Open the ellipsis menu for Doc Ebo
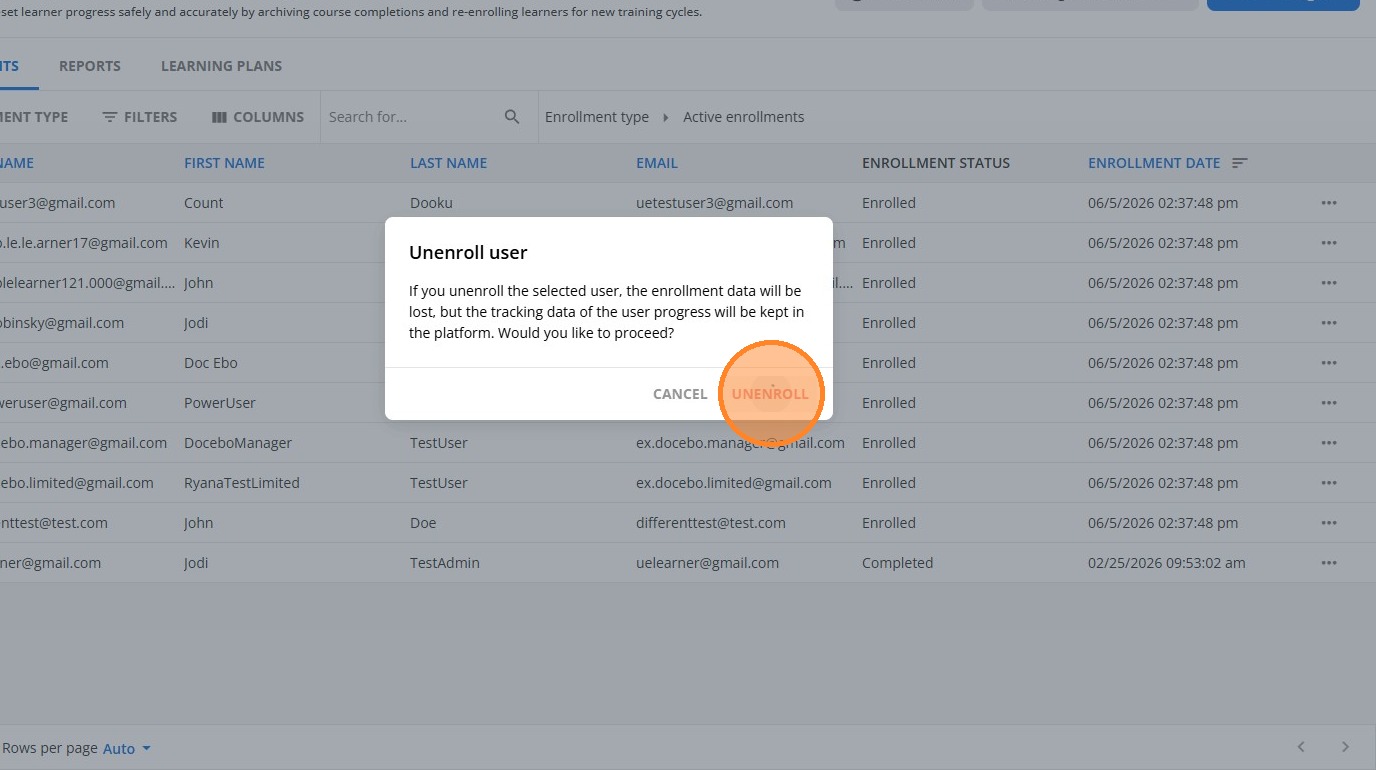This screenshot has width=1376, height=770. 1329,363
